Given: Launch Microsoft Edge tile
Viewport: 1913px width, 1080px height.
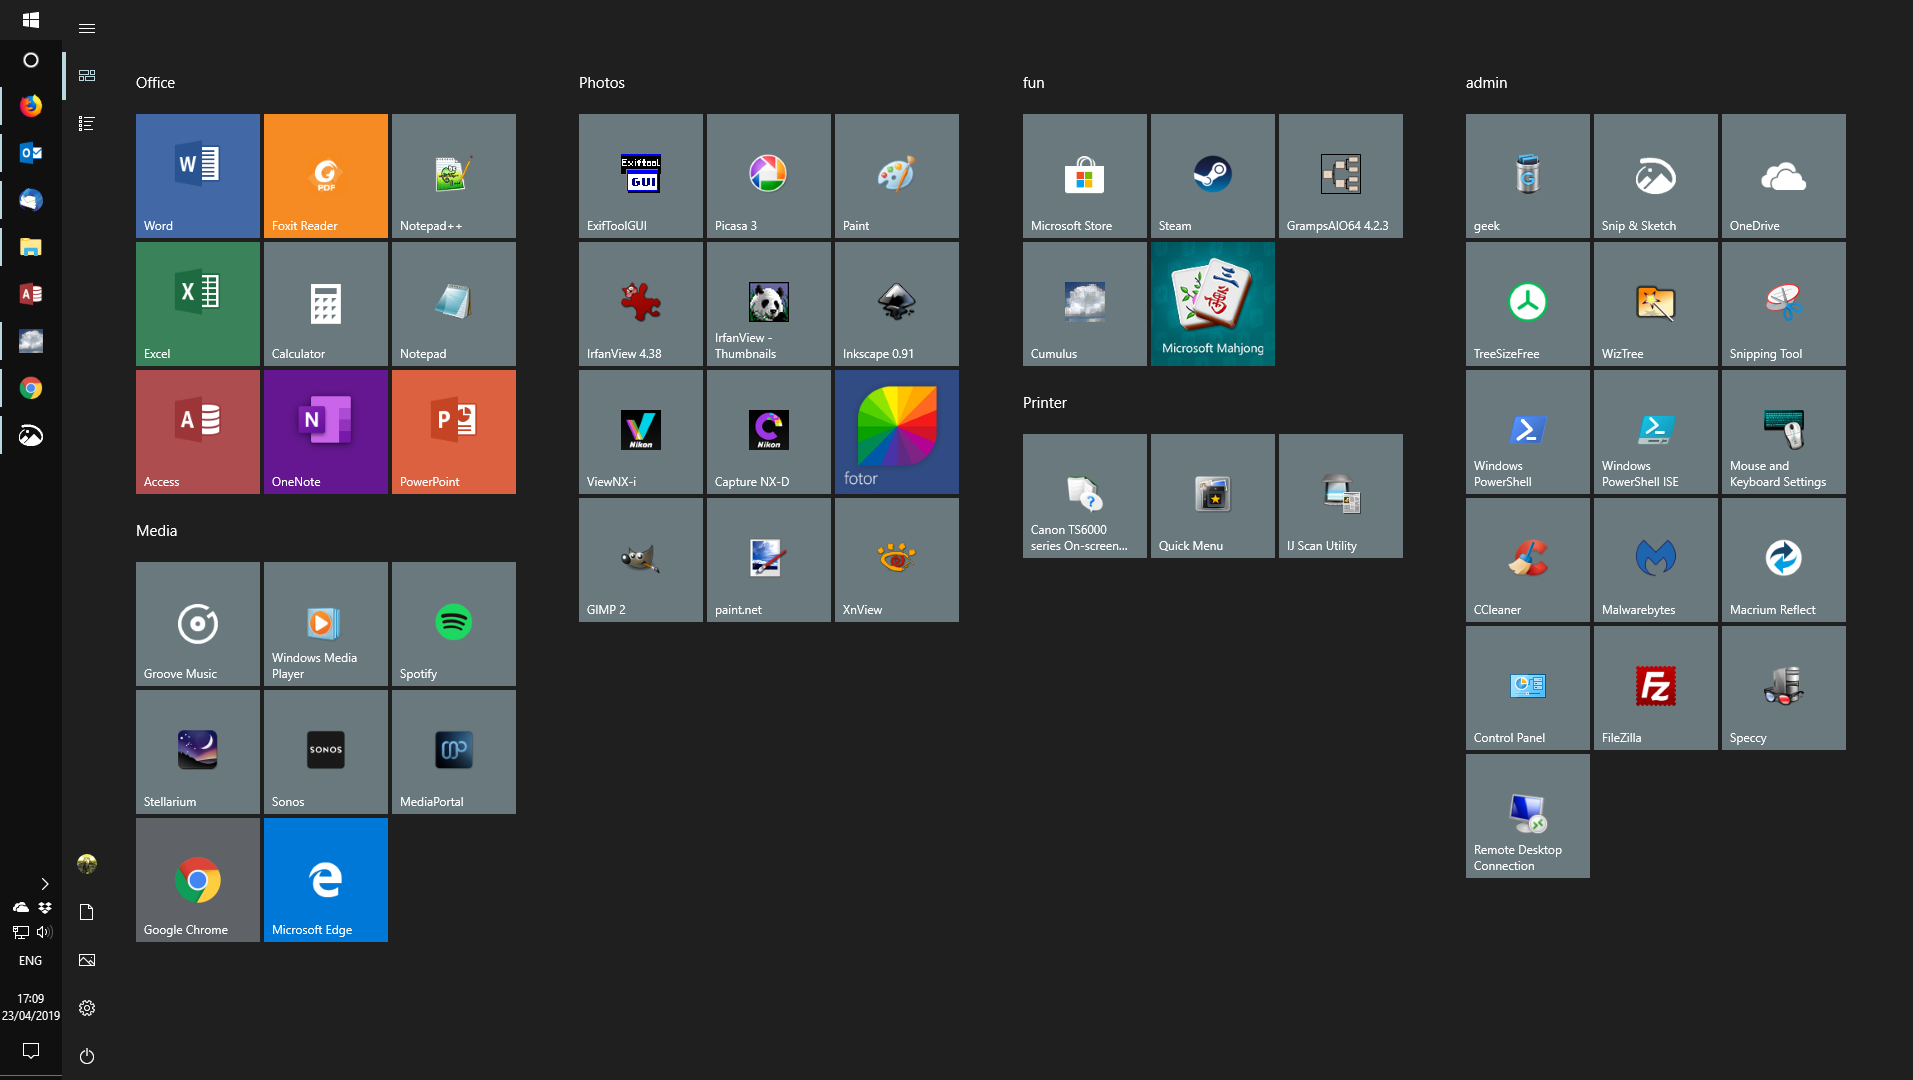Looking at the screenshot, I should coord(326,880).
